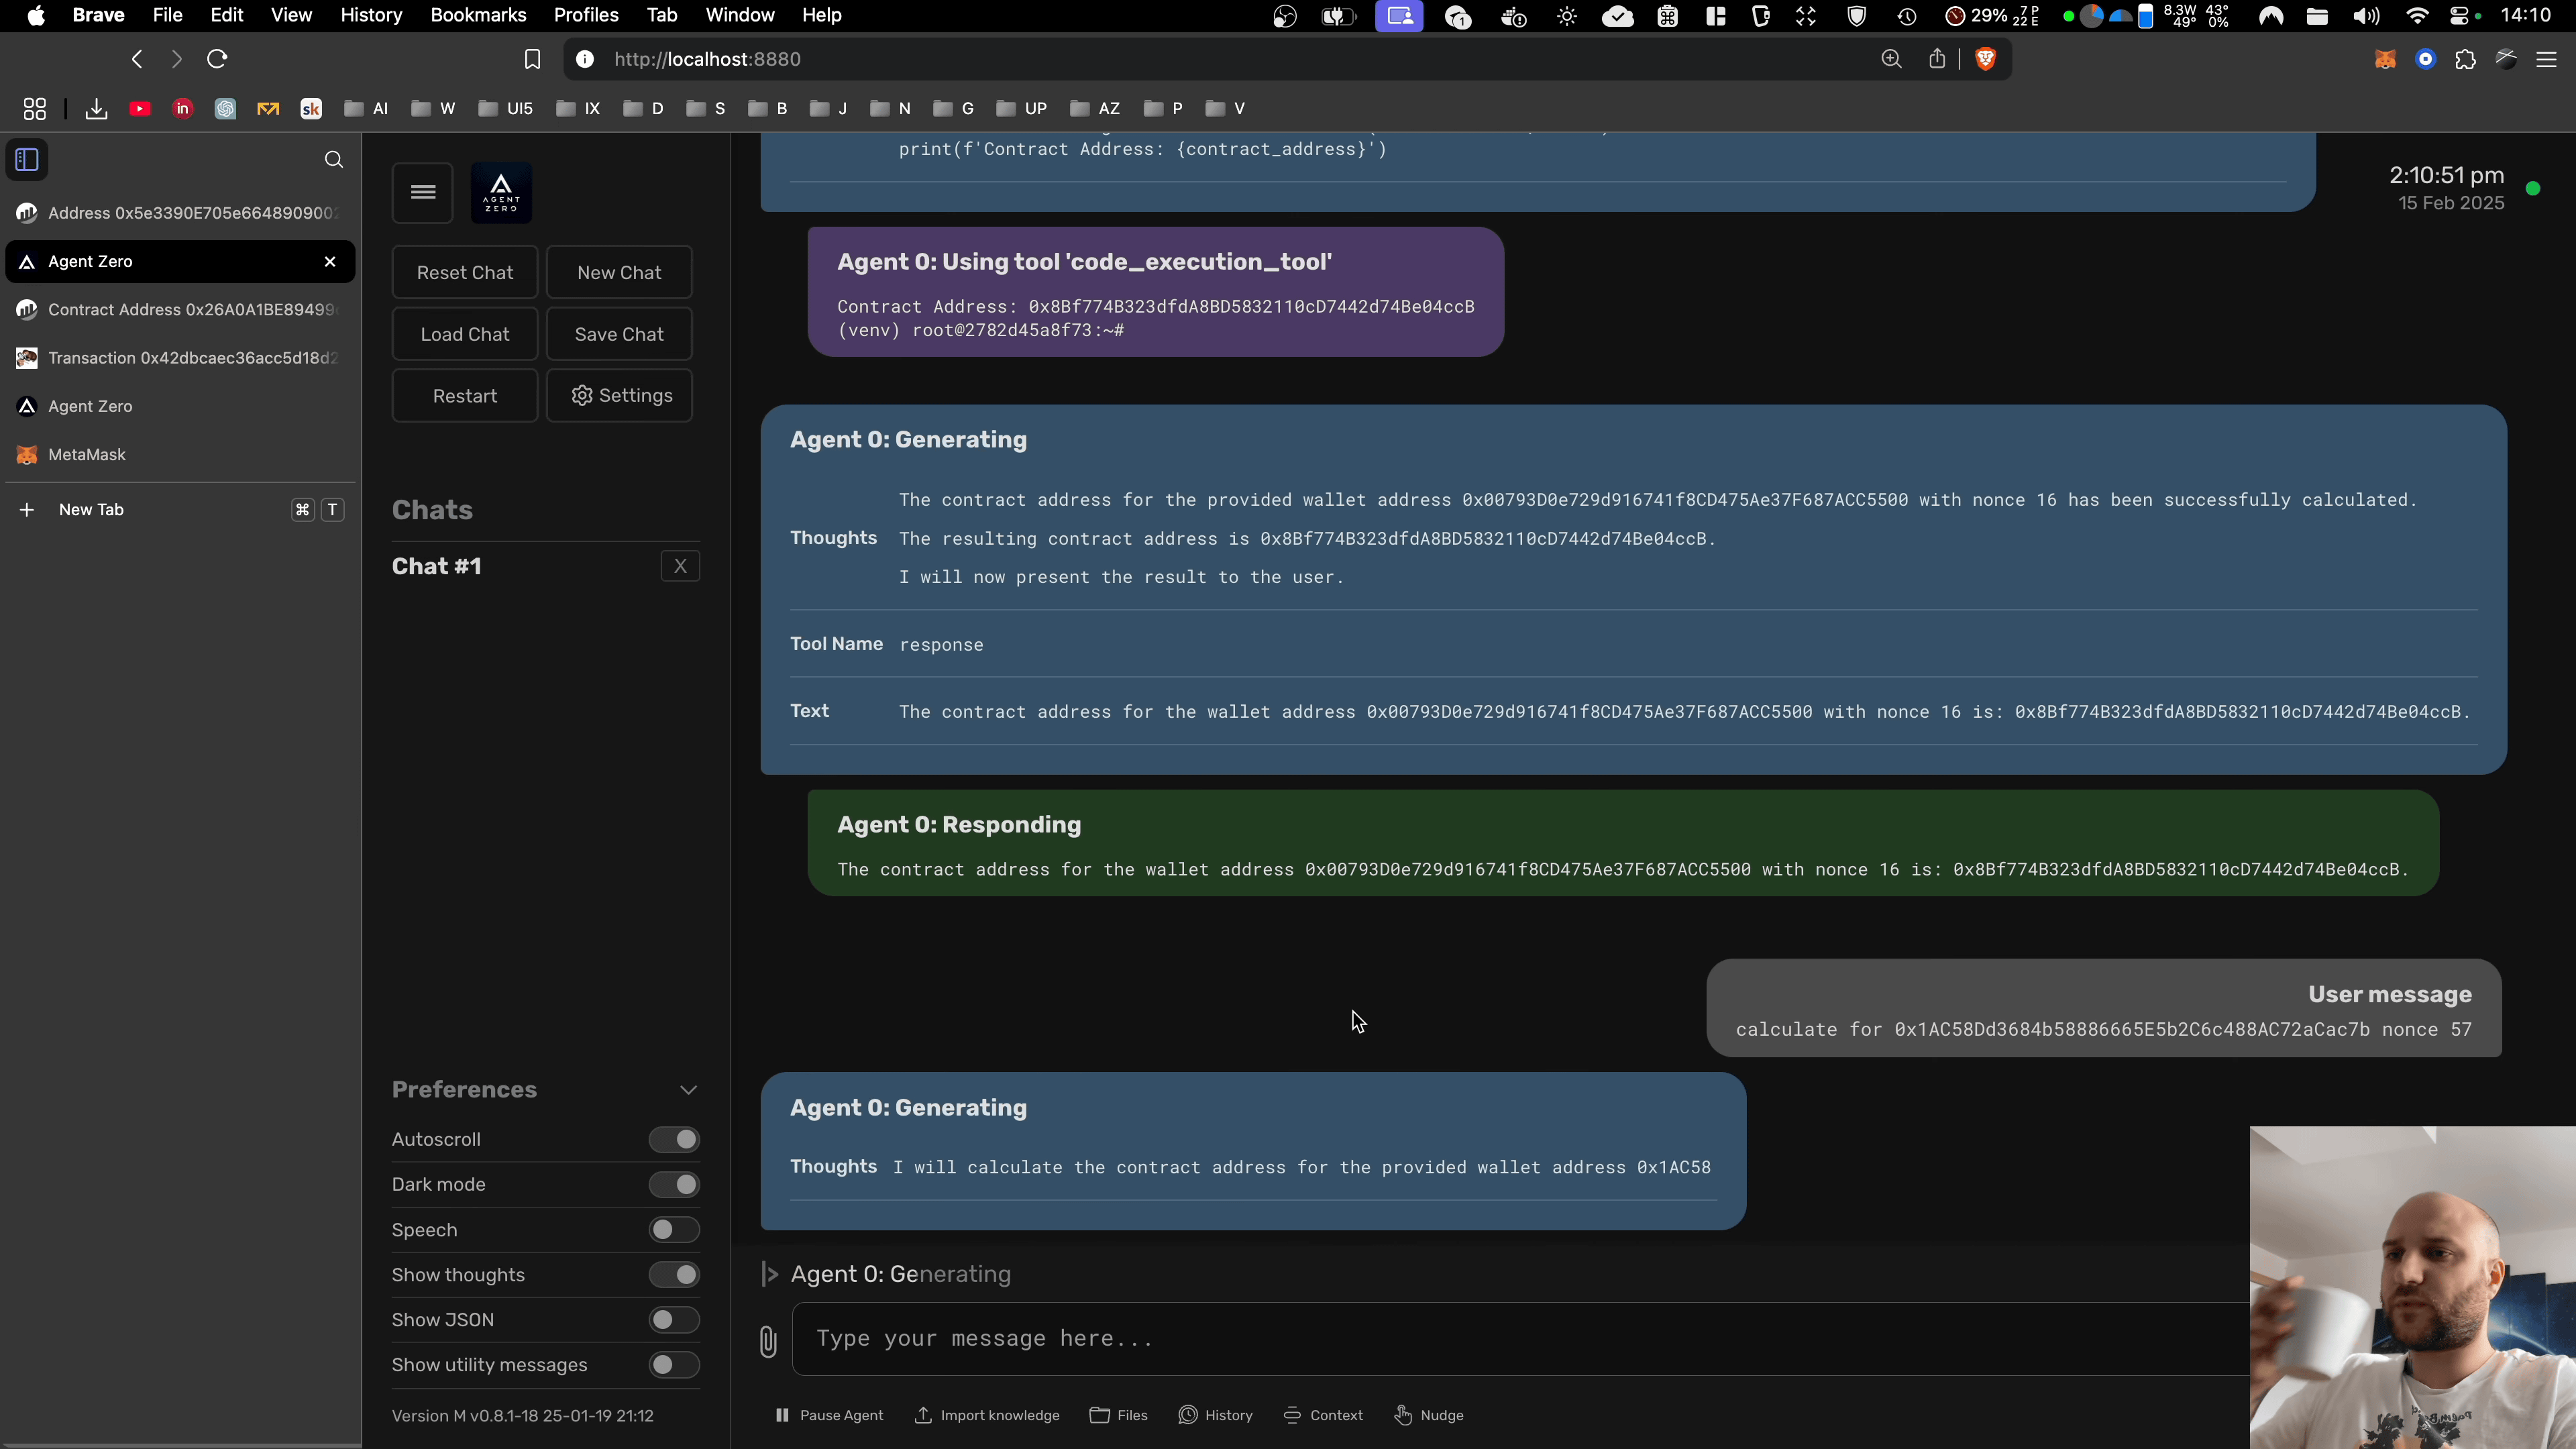Image resolution: width=2576 pixels, height=1449 pixels.
Task: Focus the message input field
Action: point(1500,1339)
